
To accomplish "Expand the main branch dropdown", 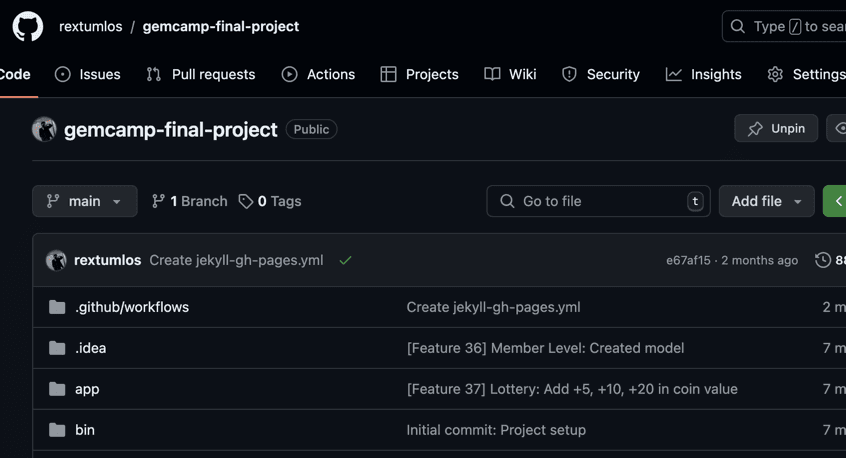I will [x=84, y=201].
